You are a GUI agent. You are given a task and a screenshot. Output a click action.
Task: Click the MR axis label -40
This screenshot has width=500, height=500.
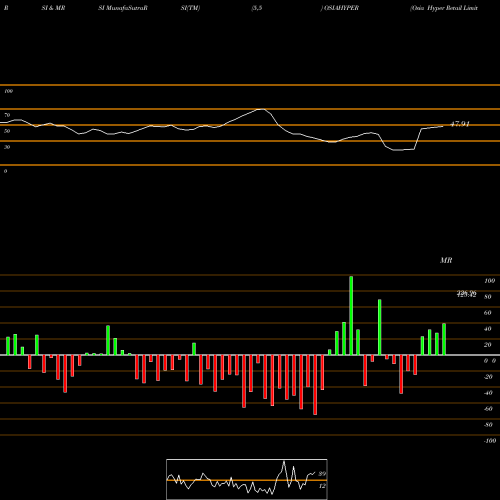click(x=488, y=393)
